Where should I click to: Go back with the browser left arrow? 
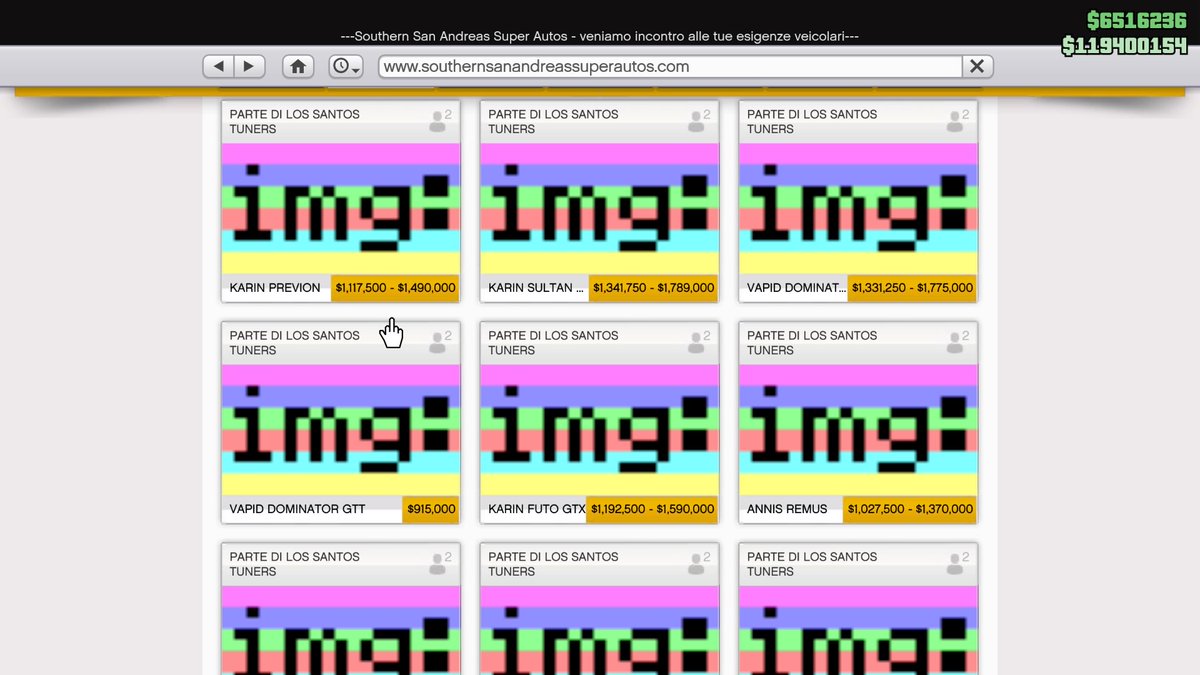point(219,66)
